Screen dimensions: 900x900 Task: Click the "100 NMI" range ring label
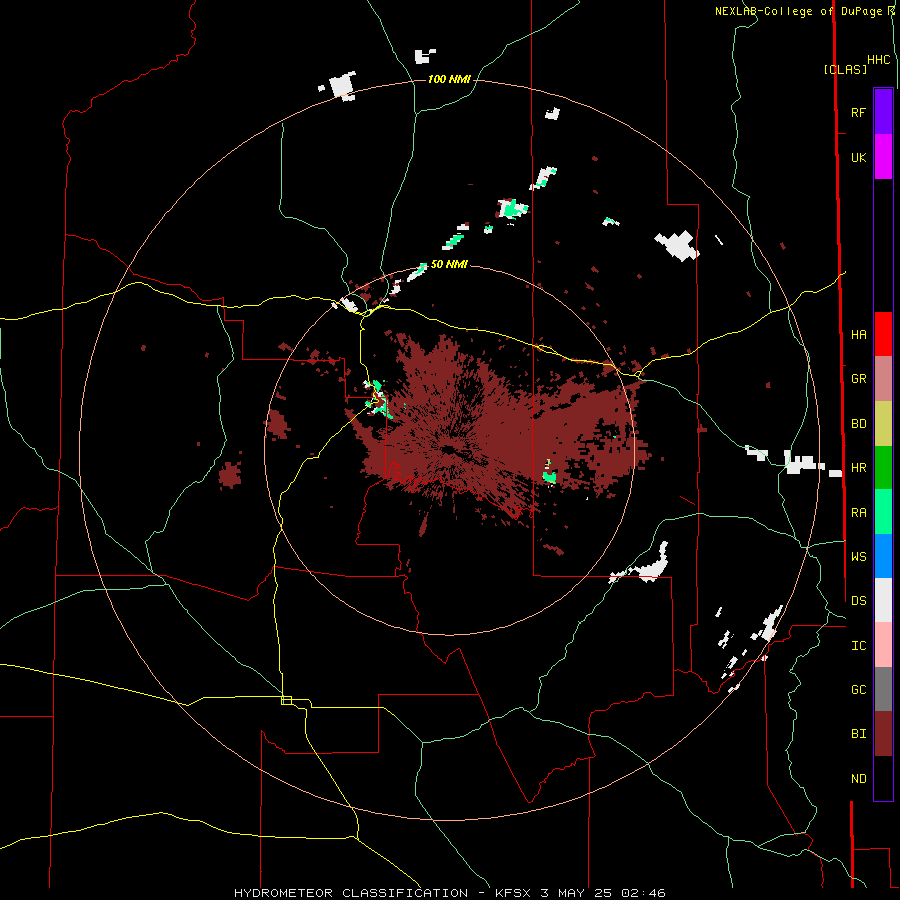pyautogui.click(x=449, y=79)
